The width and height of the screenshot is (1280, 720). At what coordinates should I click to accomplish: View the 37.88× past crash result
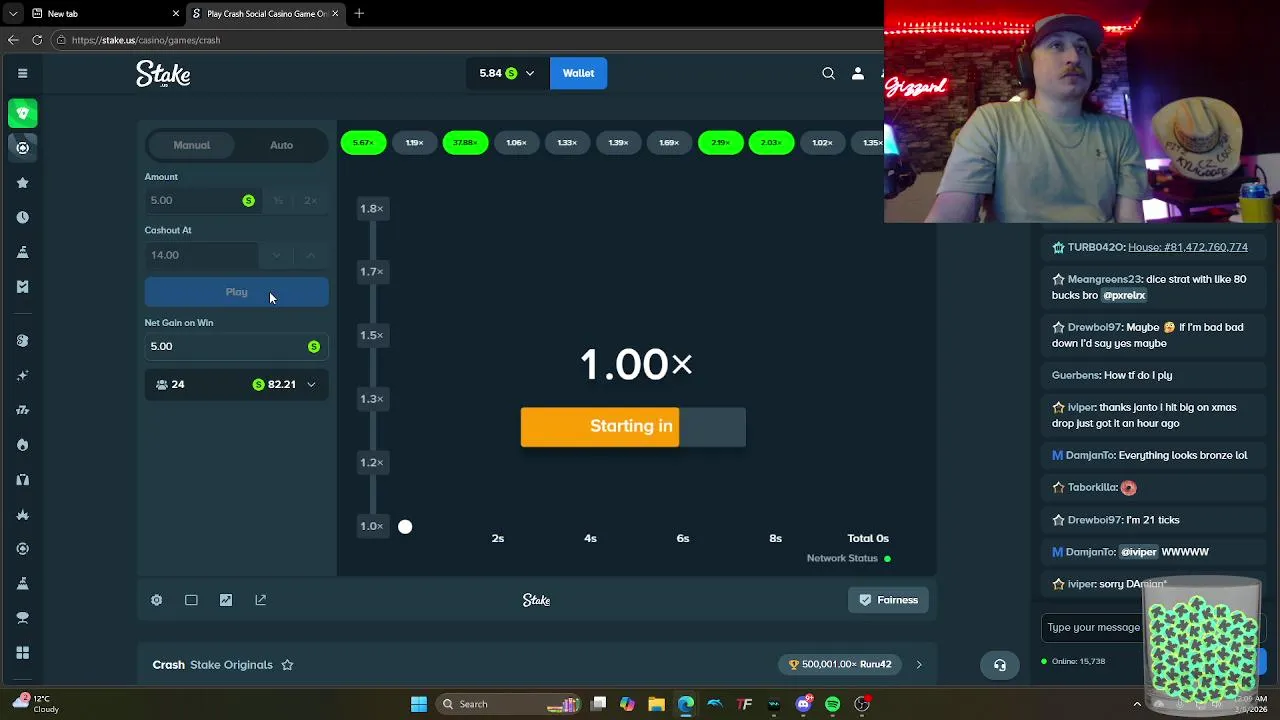point(465,143)
